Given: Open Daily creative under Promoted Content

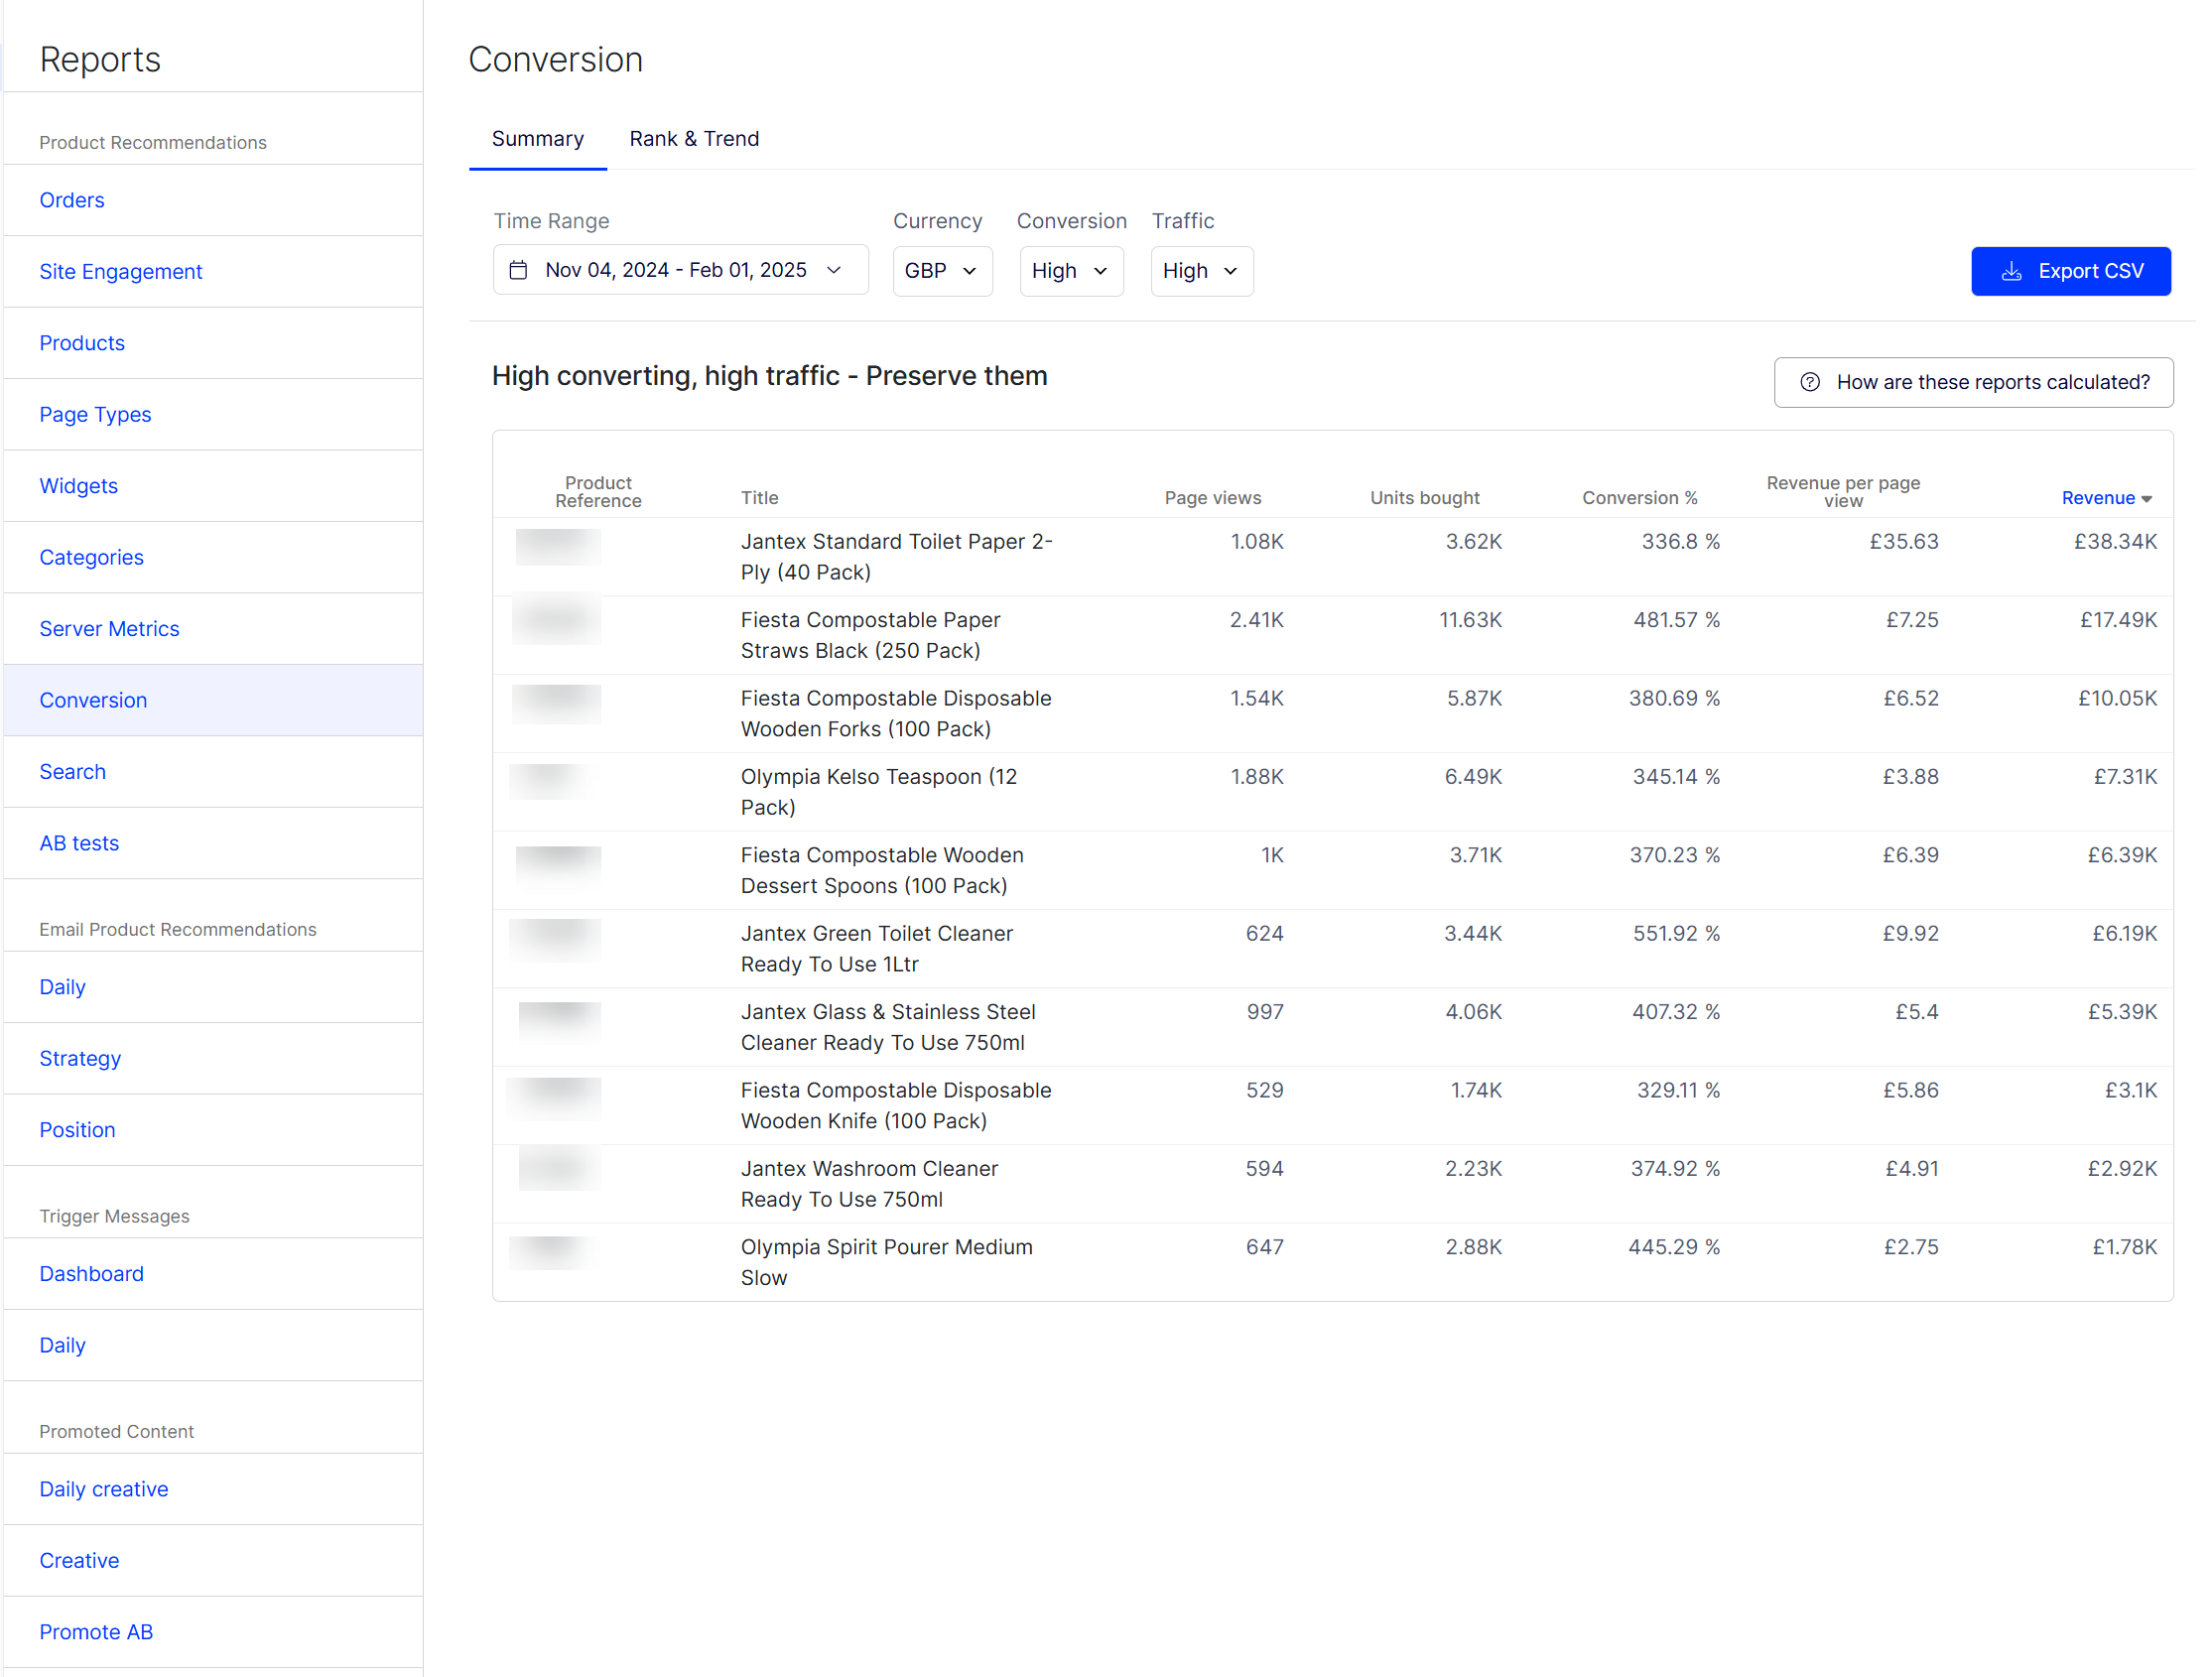Looking at the screenshot, I should coord(104,1489).
